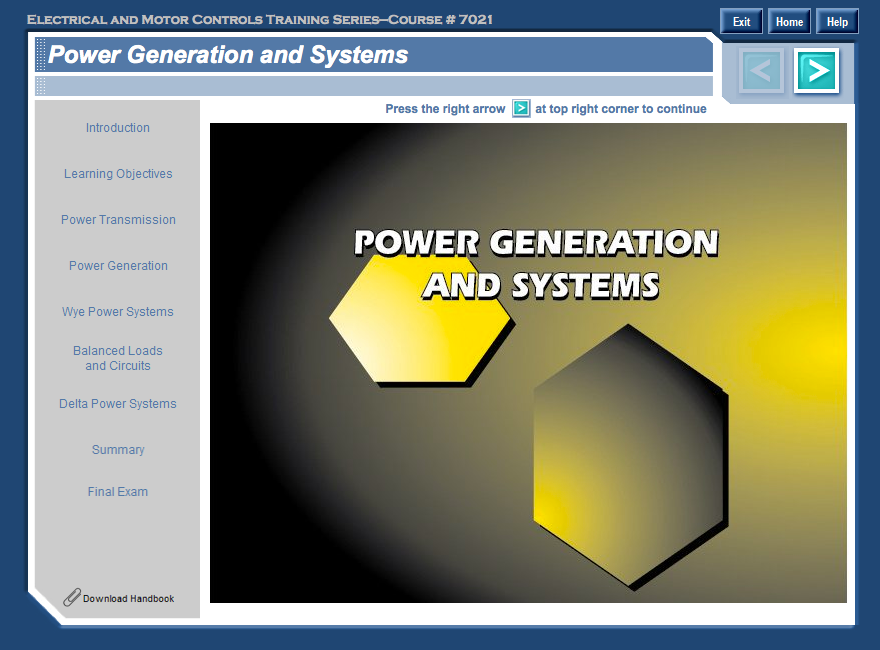Open the Help button
Image resolution: width=880 pixels, height=650 pixels.
tap(837, 21)
